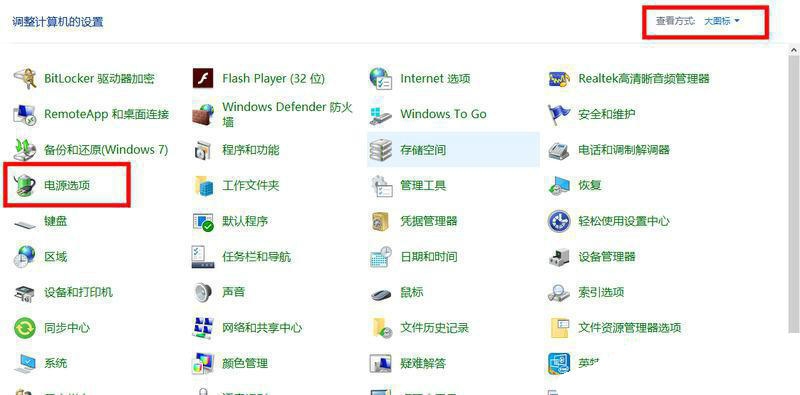Click the 程序和功能 link
This screenshot has width=800, height=395.
(251, 150)
